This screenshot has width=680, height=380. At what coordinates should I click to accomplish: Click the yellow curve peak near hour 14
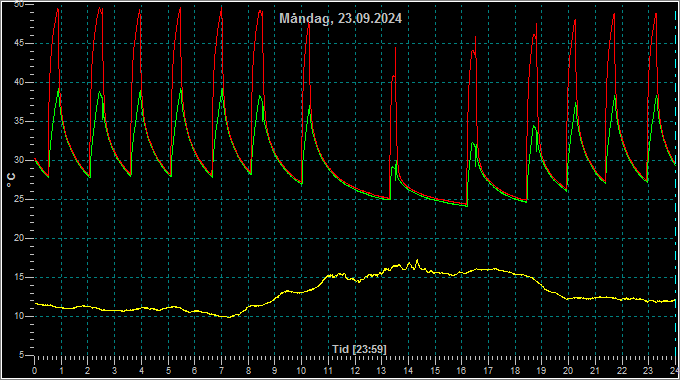(417, 260)
